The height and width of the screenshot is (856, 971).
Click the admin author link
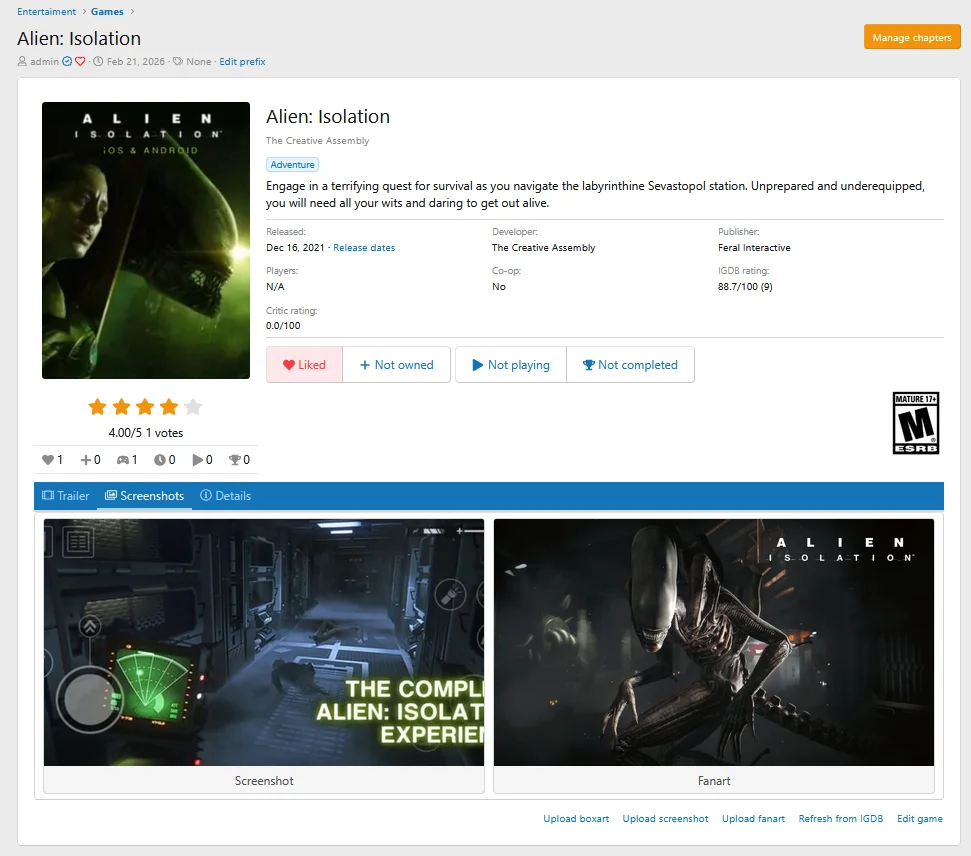pos(45,61)
